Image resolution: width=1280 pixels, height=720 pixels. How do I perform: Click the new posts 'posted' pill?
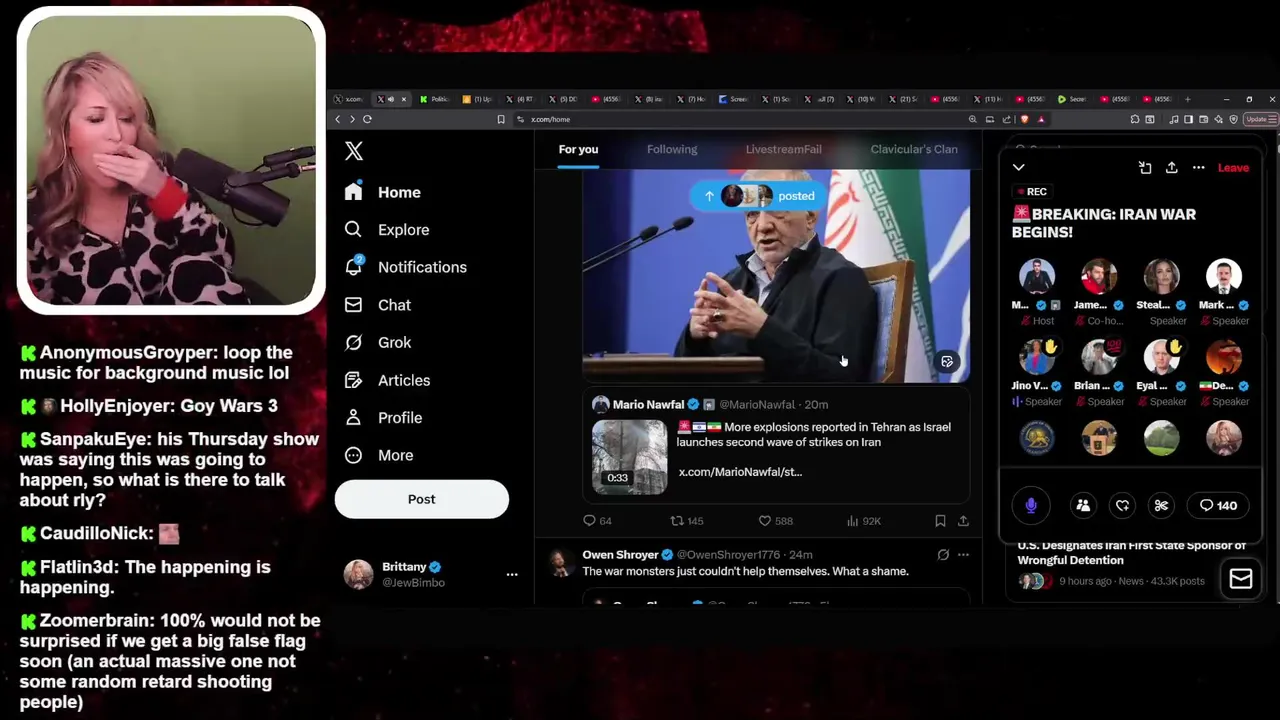pos(760,196)
